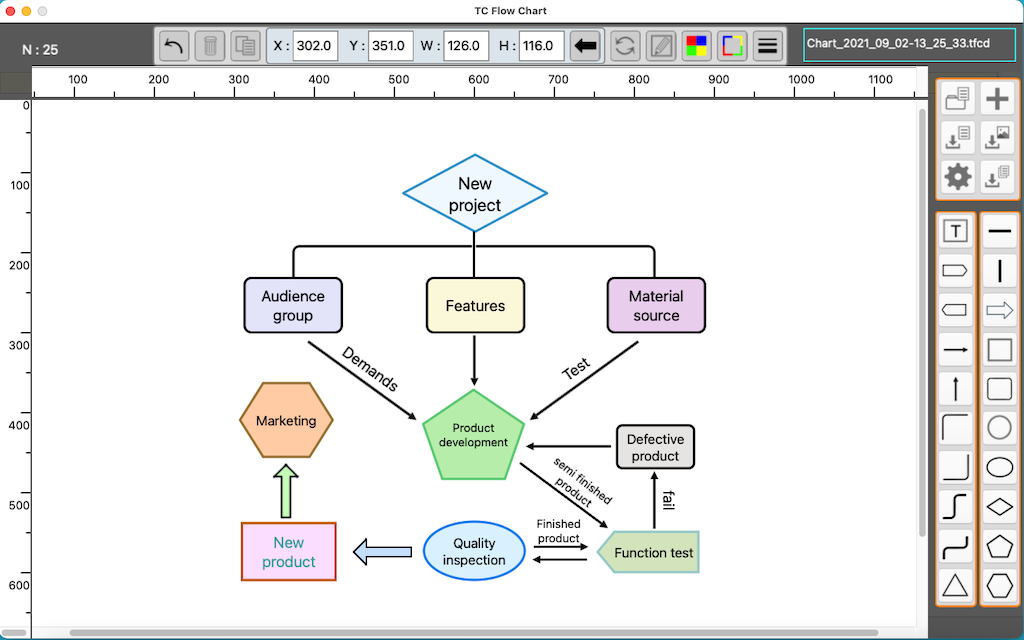1024x640 pixels.
Task: Open the settings gear
Action: pyautogui.click(x=958, y=177)
